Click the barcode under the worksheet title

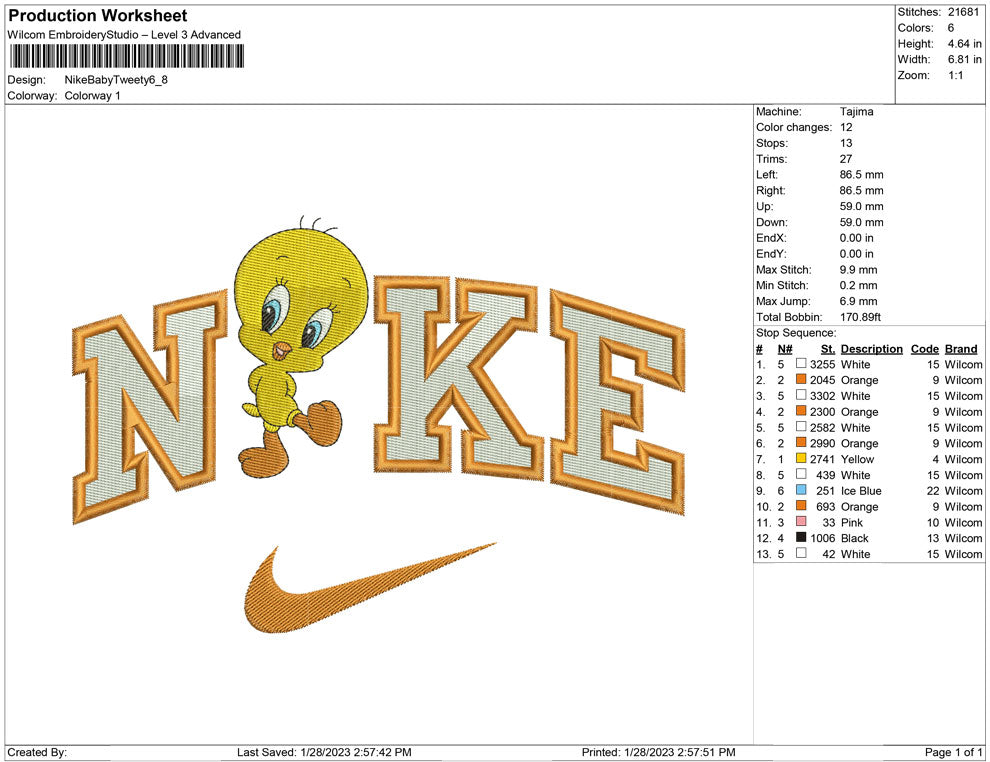tap(126, 57)
